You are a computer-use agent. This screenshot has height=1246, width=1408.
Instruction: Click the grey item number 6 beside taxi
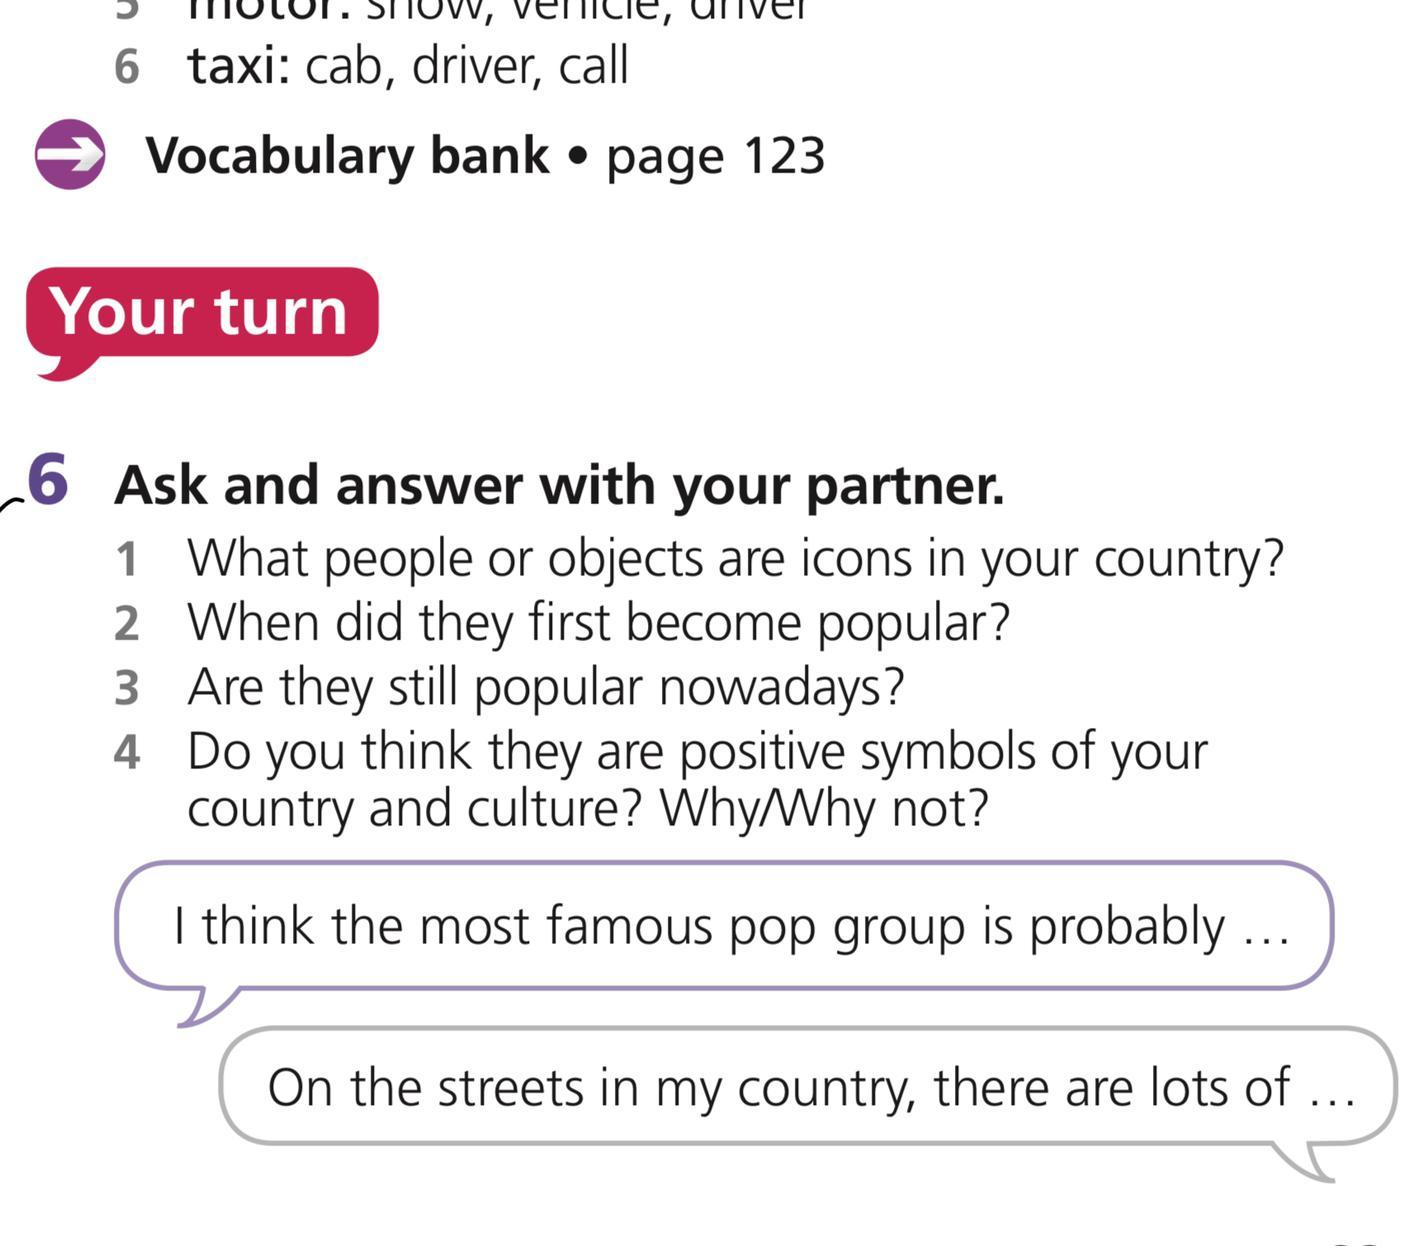point(126,67)
